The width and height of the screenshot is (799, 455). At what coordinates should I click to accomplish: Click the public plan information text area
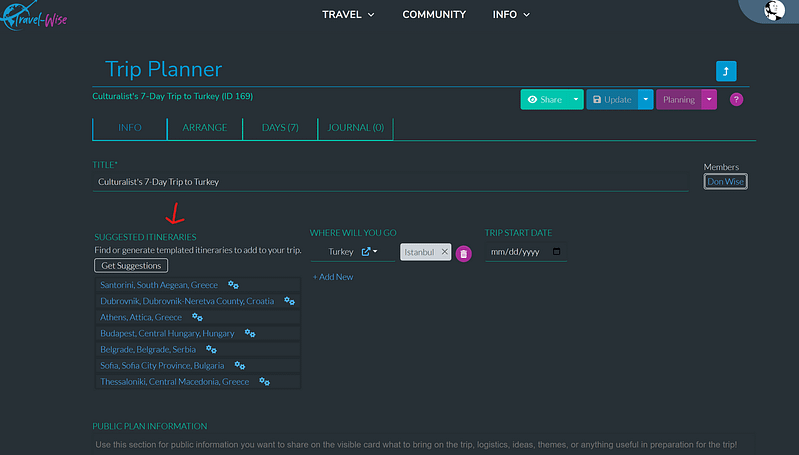(422, 445)
